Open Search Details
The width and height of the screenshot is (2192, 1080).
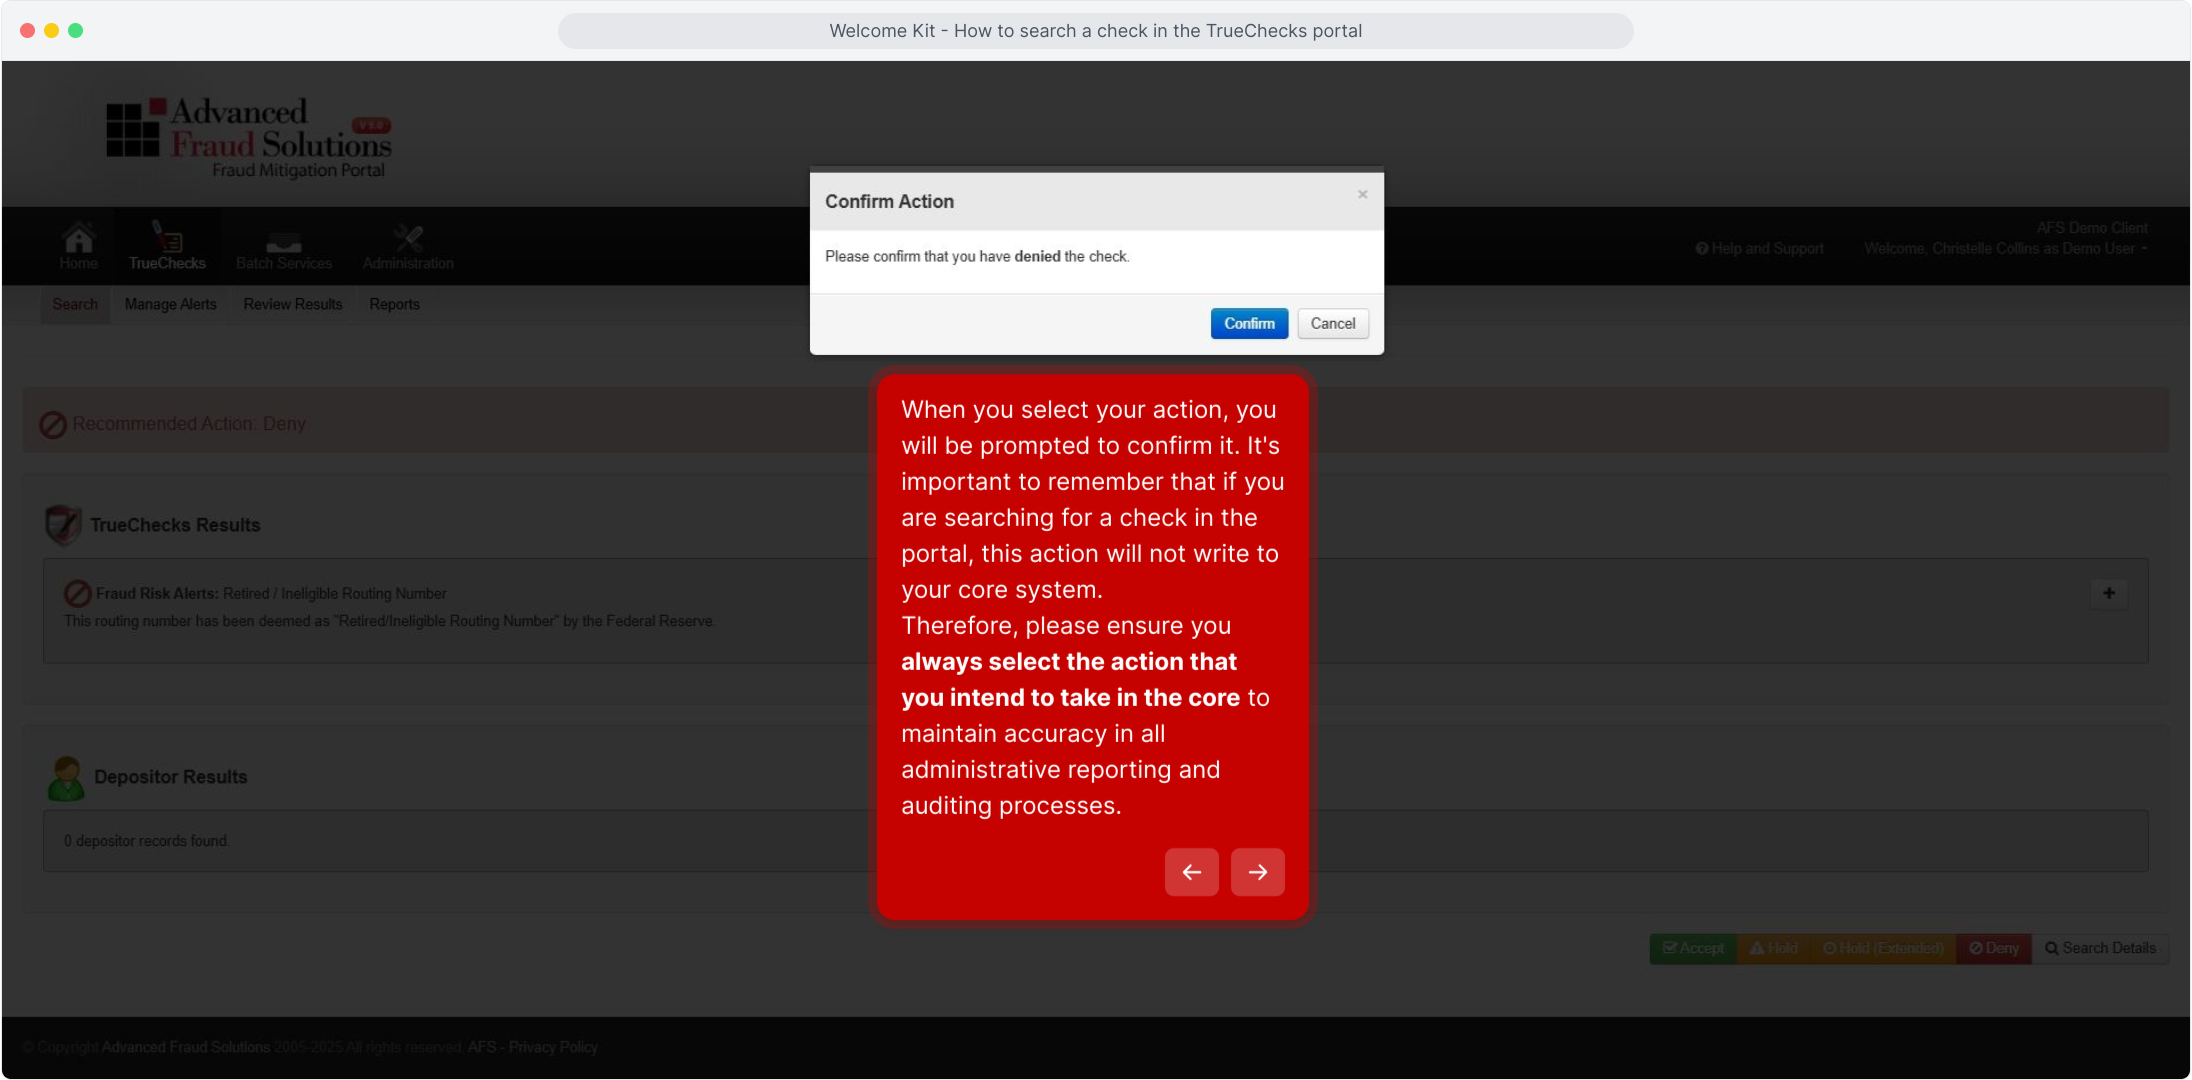[2100, 948]
